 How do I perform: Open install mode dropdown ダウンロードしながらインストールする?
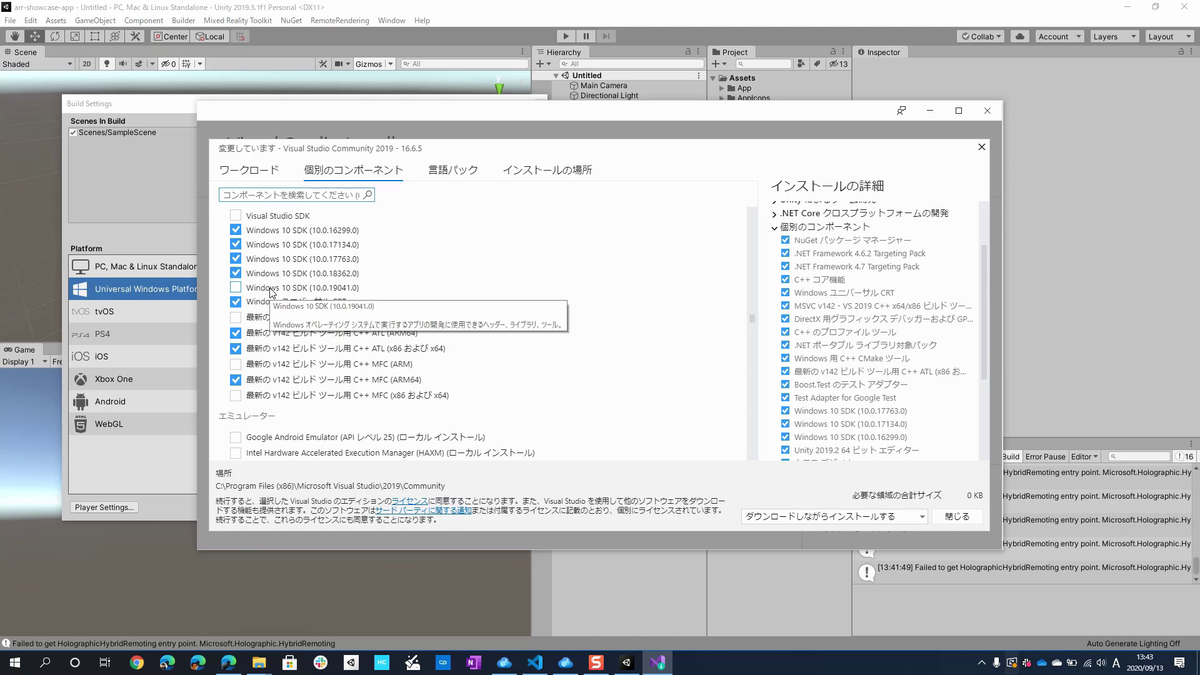click(835, 517)
